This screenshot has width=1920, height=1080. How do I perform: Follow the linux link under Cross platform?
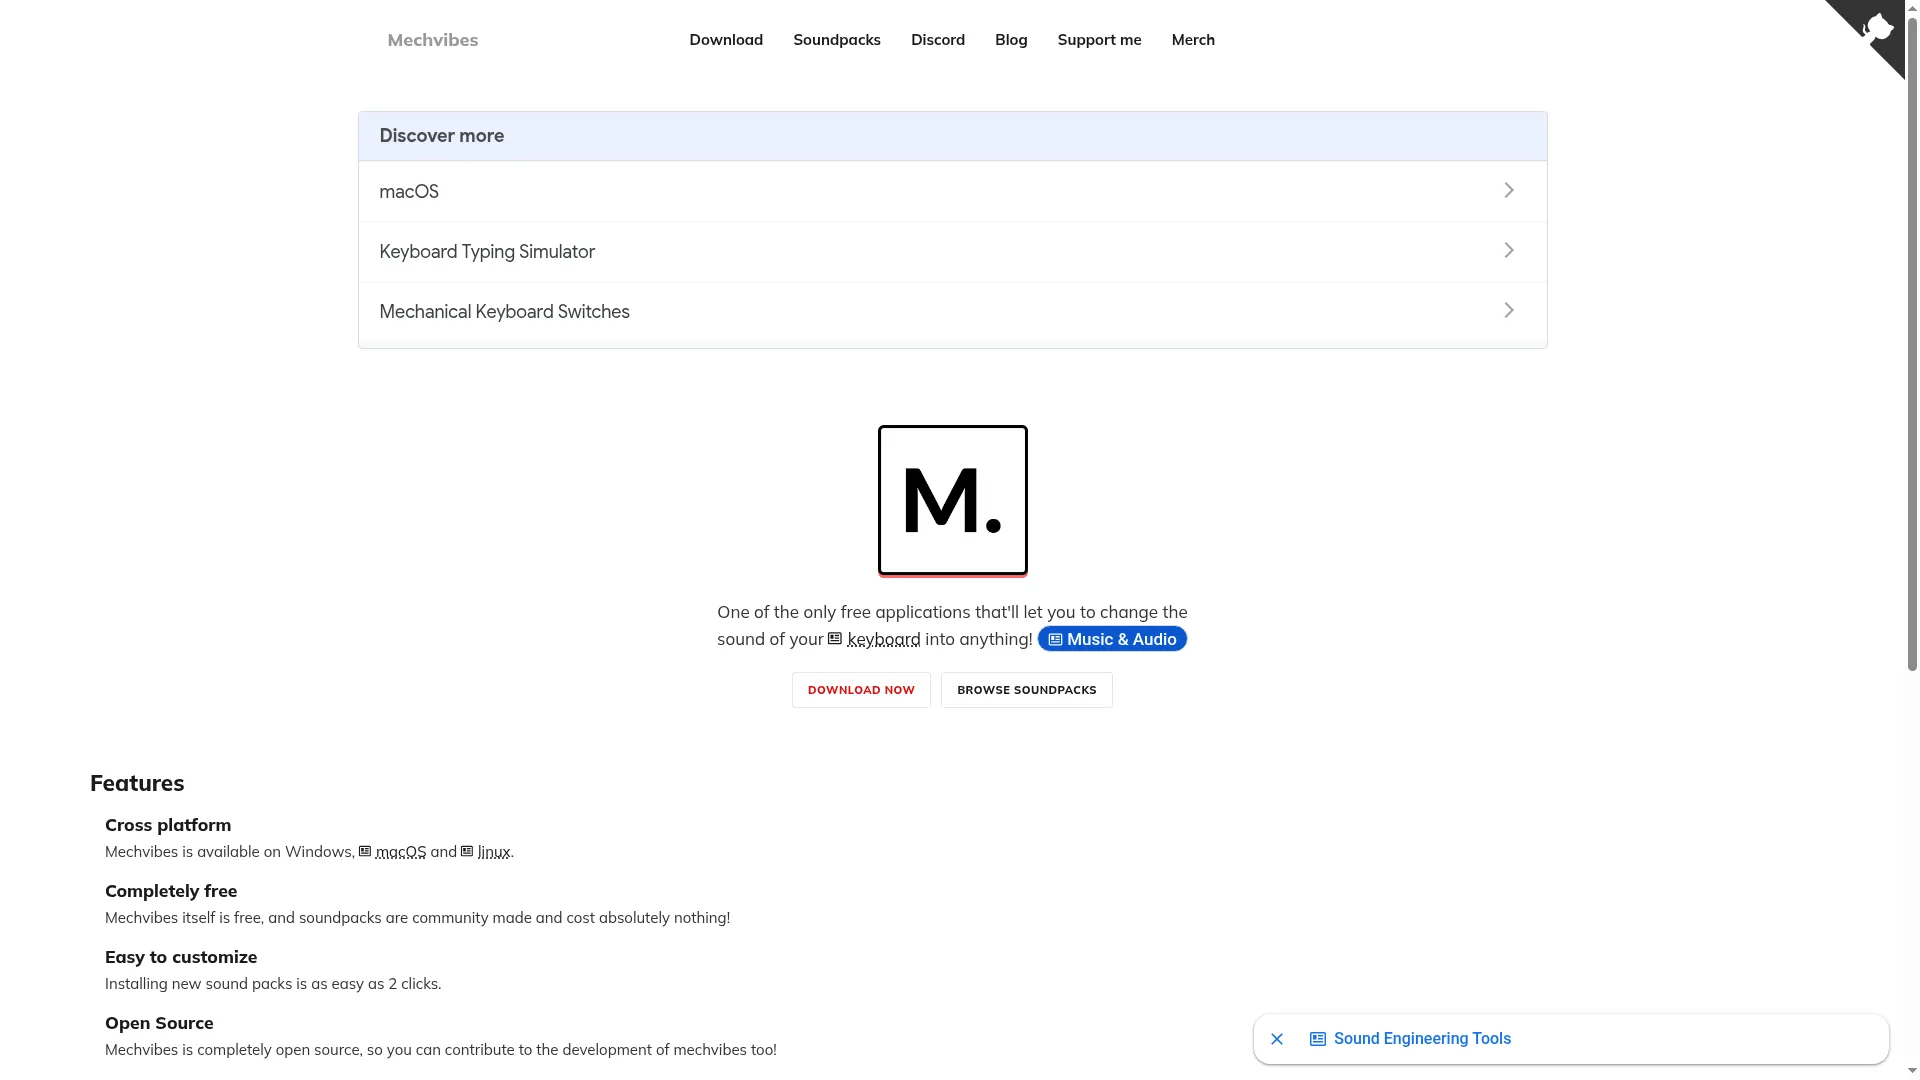point(494,852)
